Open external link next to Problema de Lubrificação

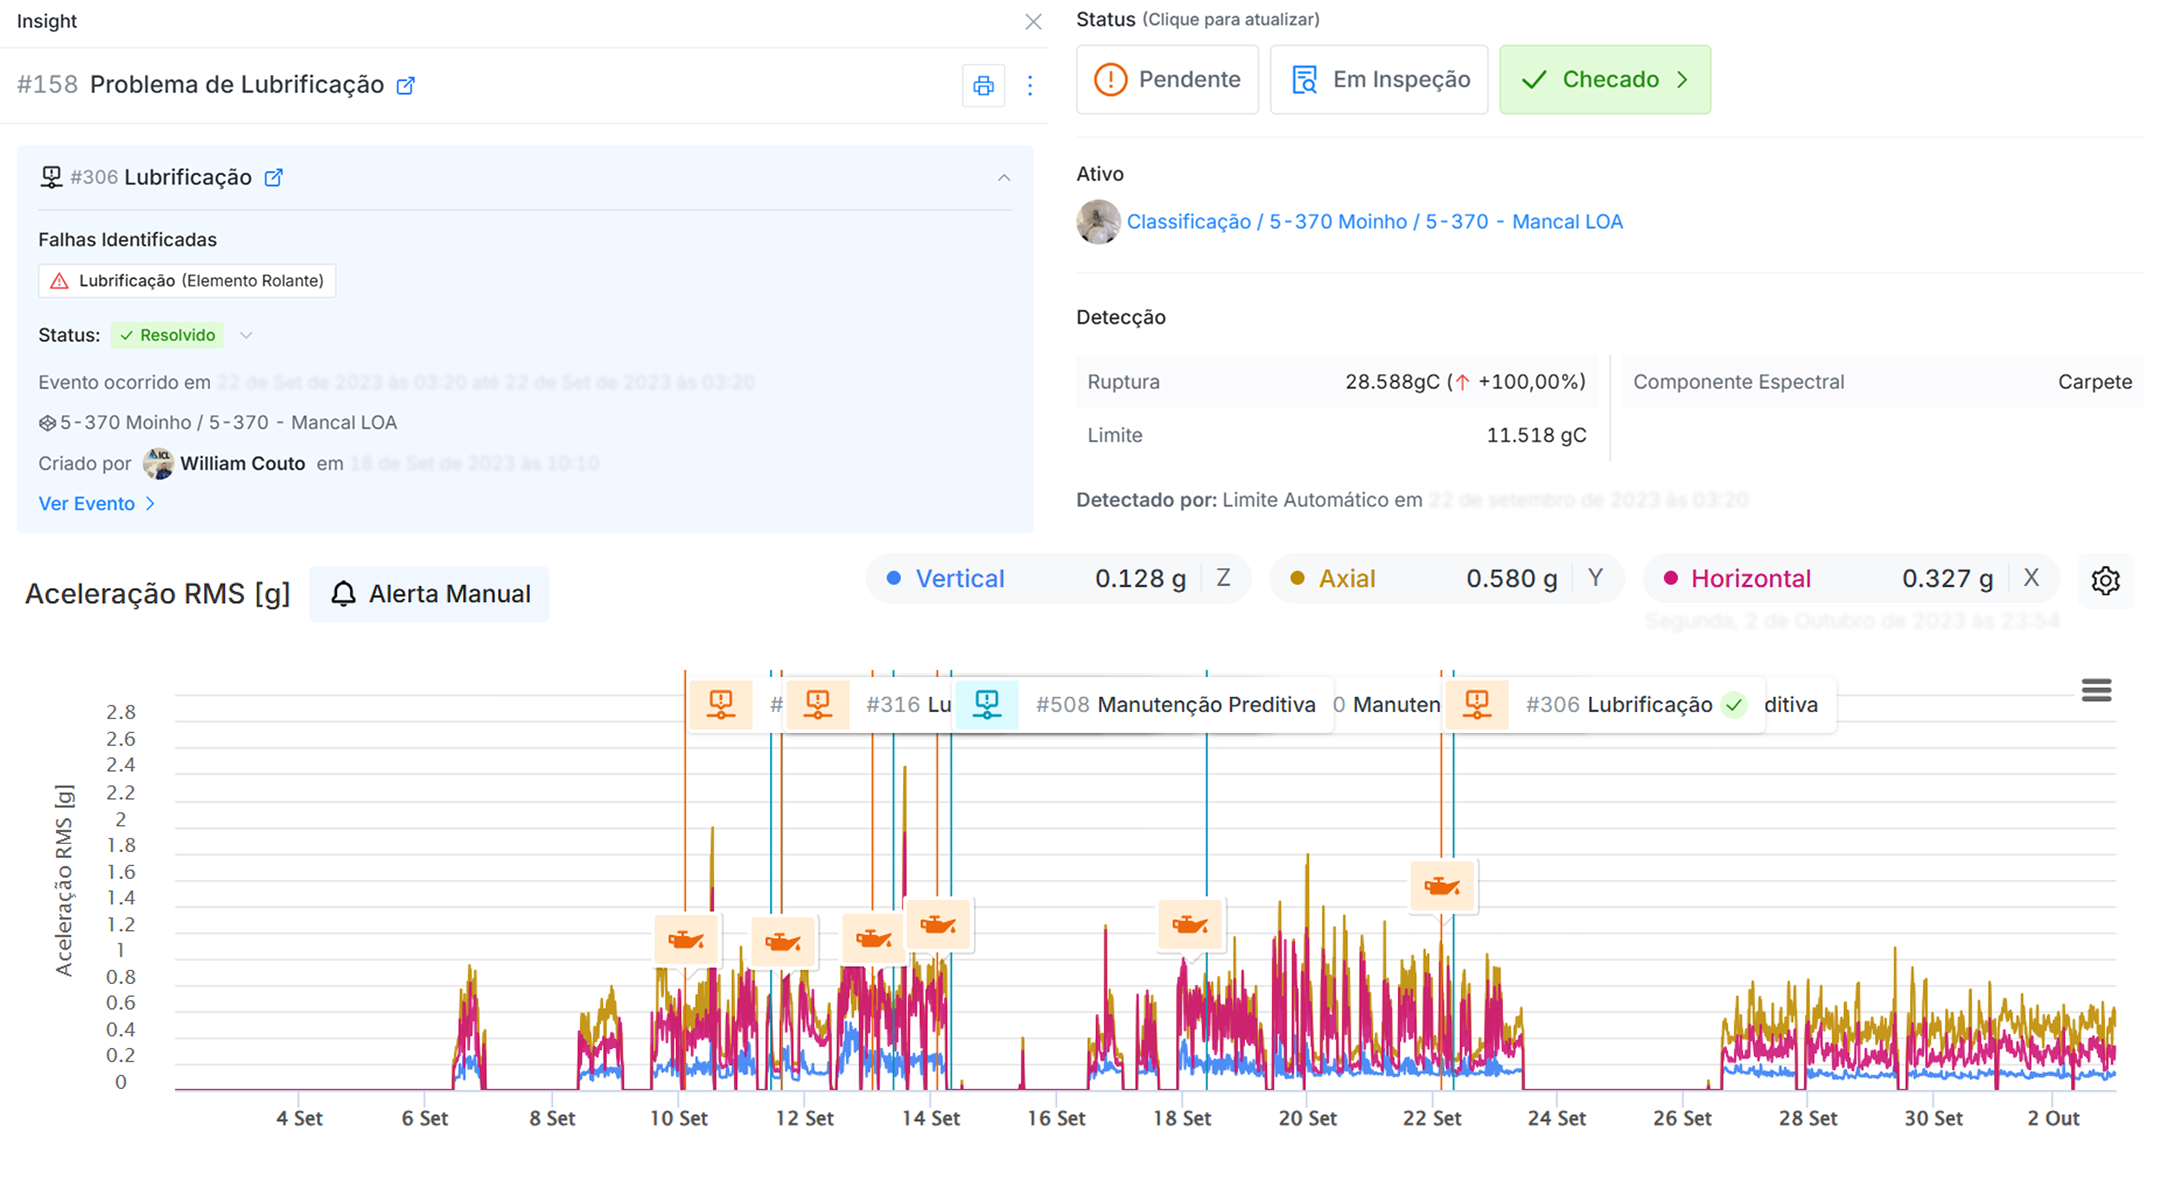click(406, 86)
